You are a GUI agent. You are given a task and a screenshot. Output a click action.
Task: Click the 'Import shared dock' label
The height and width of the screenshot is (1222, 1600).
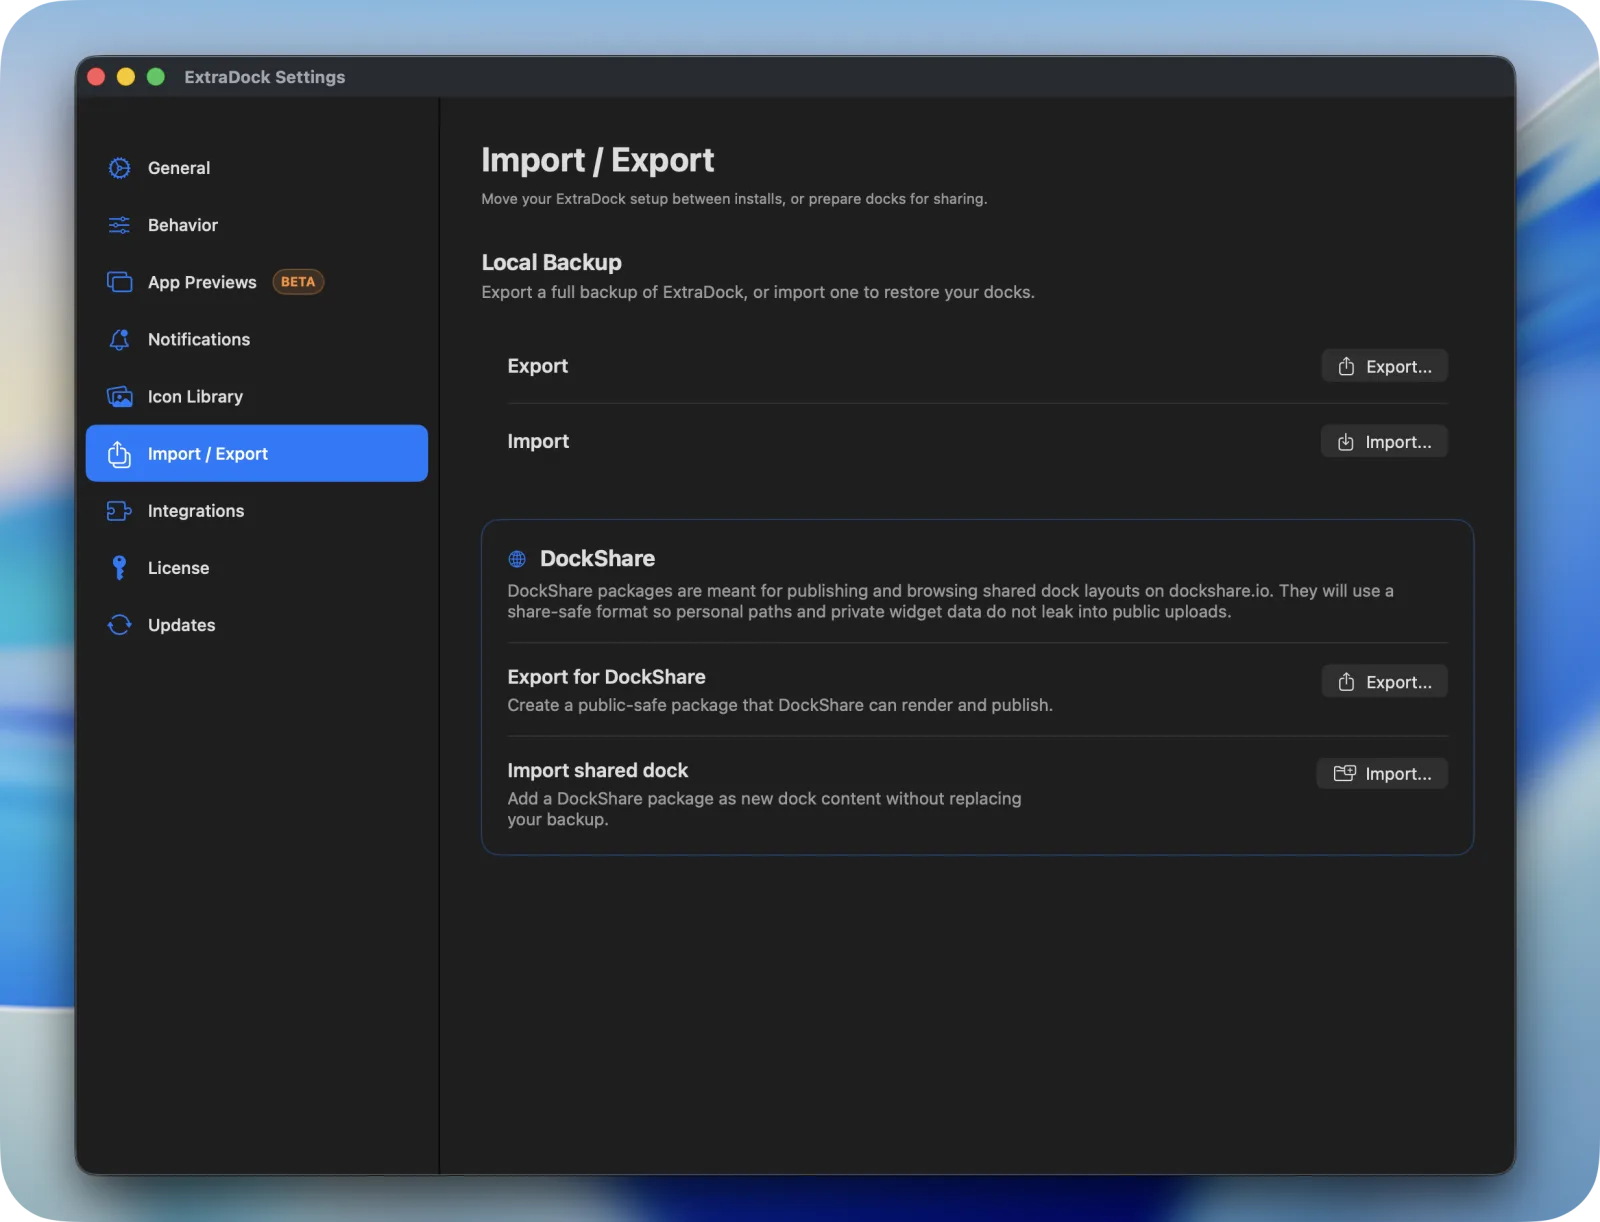tap(597, 770)
